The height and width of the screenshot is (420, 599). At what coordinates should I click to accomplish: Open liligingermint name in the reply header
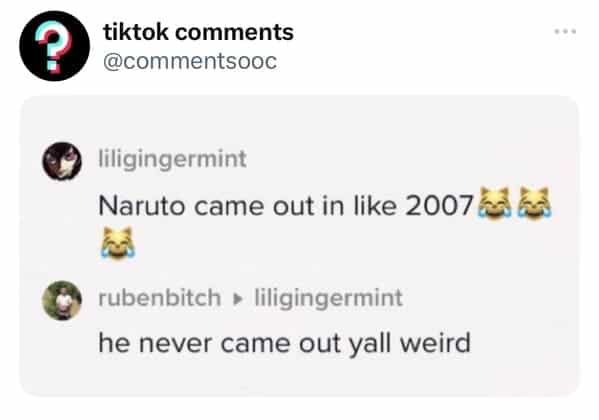tap(329, 298)
